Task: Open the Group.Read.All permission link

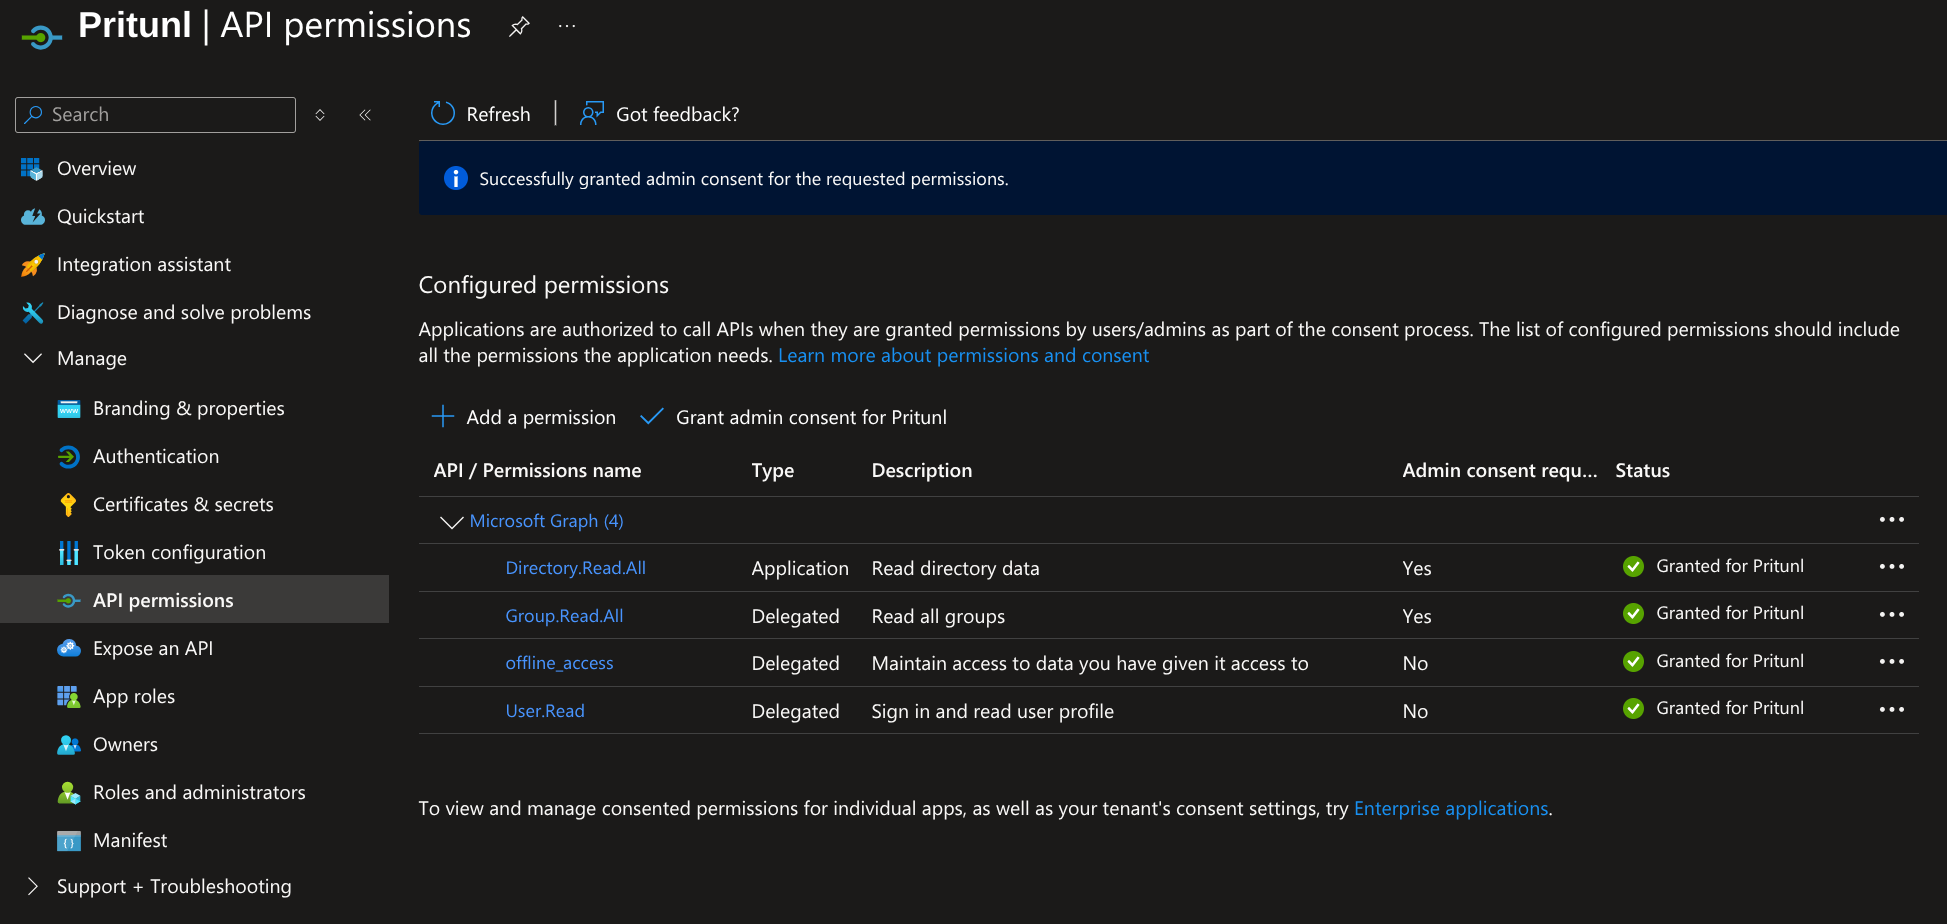Action: point(564,616)
